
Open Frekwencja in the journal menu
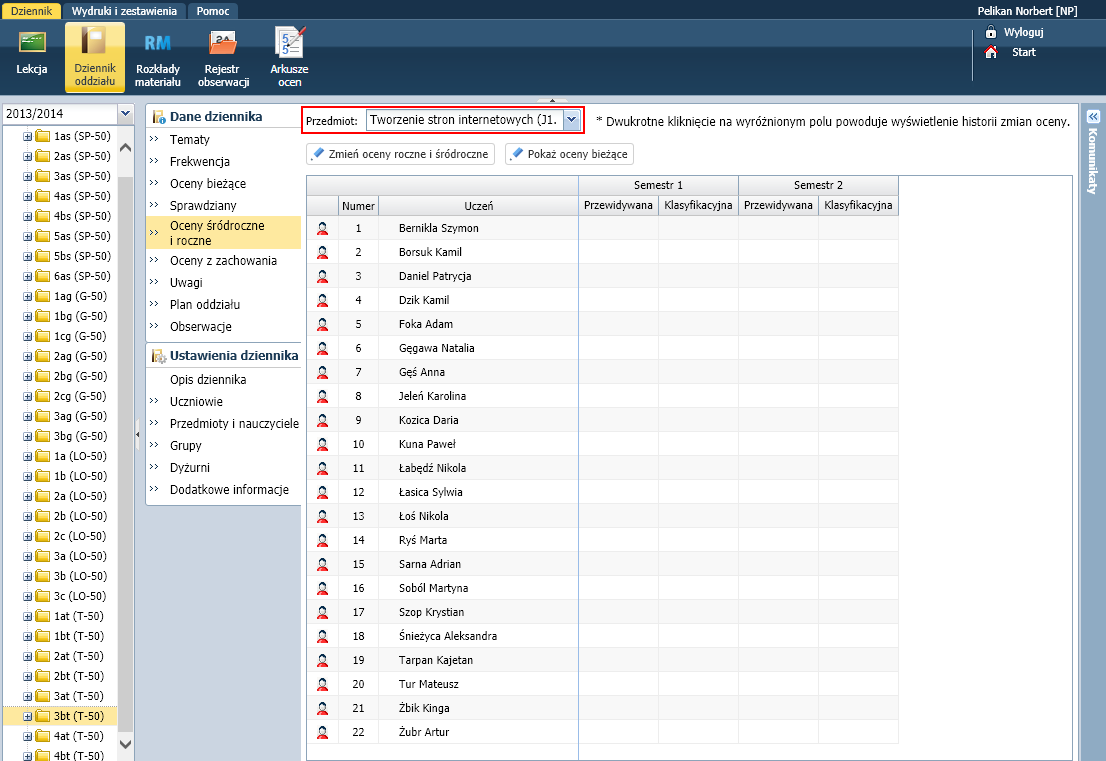[x=200, y=162]
